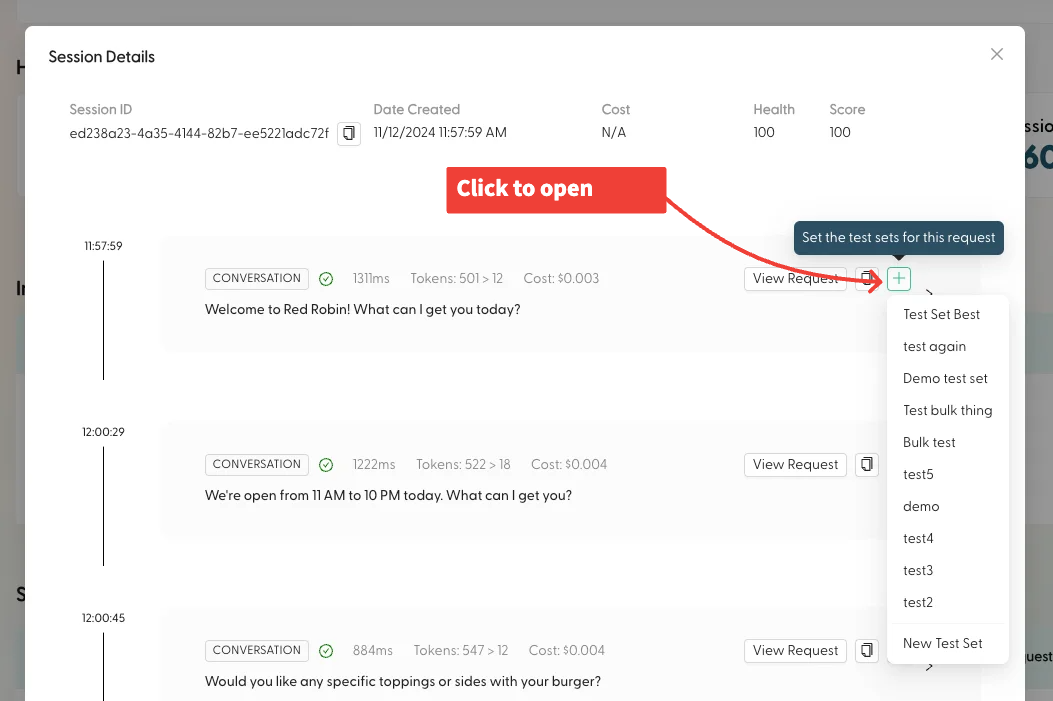The width and height of the screenshot is (1053, 701).
Task: Create a New Test Set
Action: coord(942,643)
